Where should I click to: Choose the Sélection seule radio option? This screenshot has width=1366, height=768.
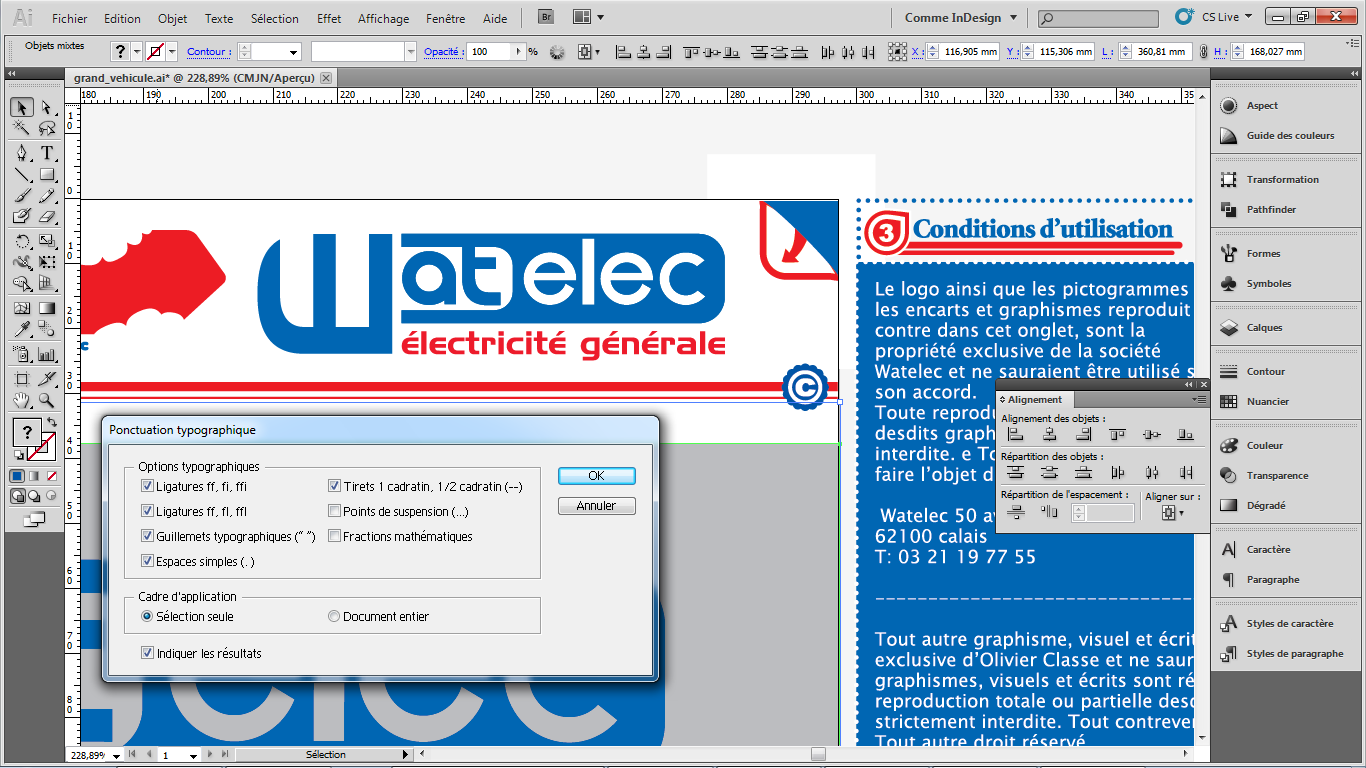[147, 617]
